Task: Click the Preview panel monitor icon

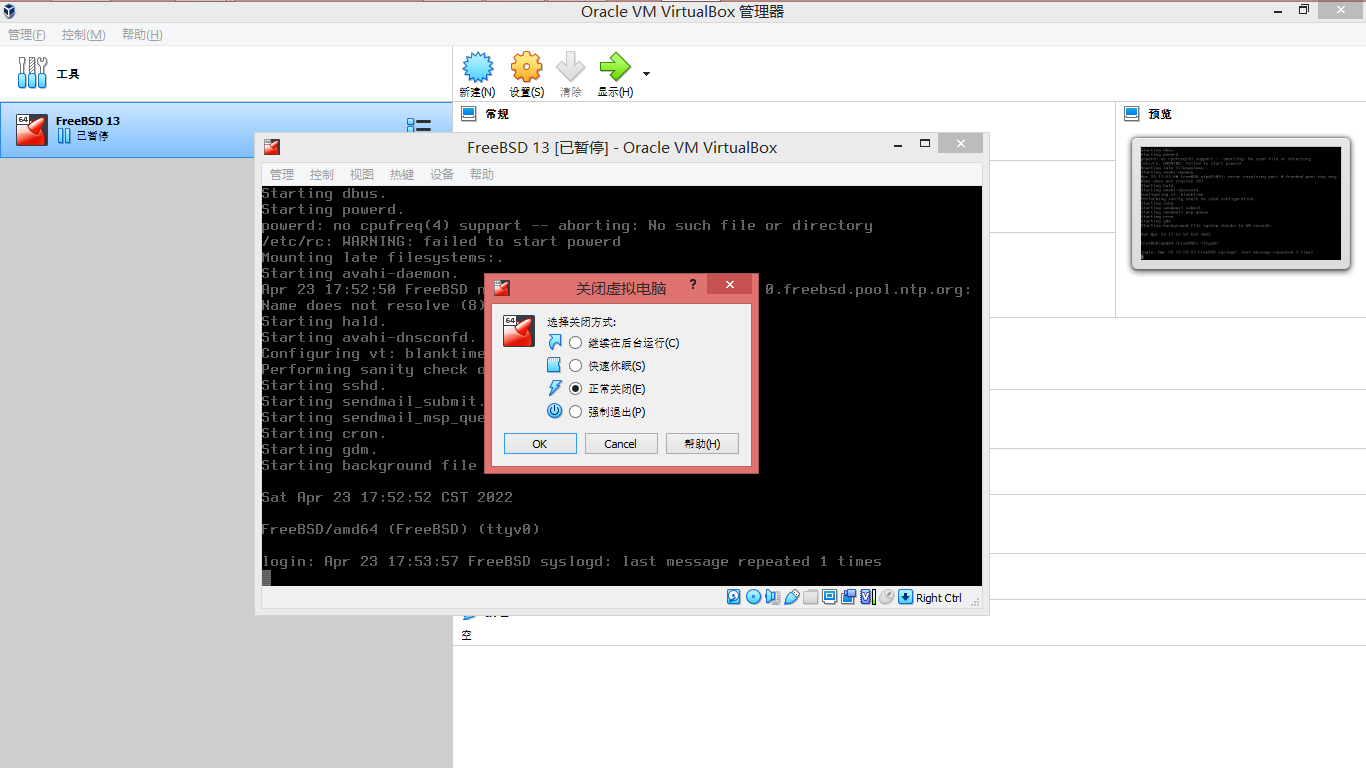Action: click(x=1131, y=114)
